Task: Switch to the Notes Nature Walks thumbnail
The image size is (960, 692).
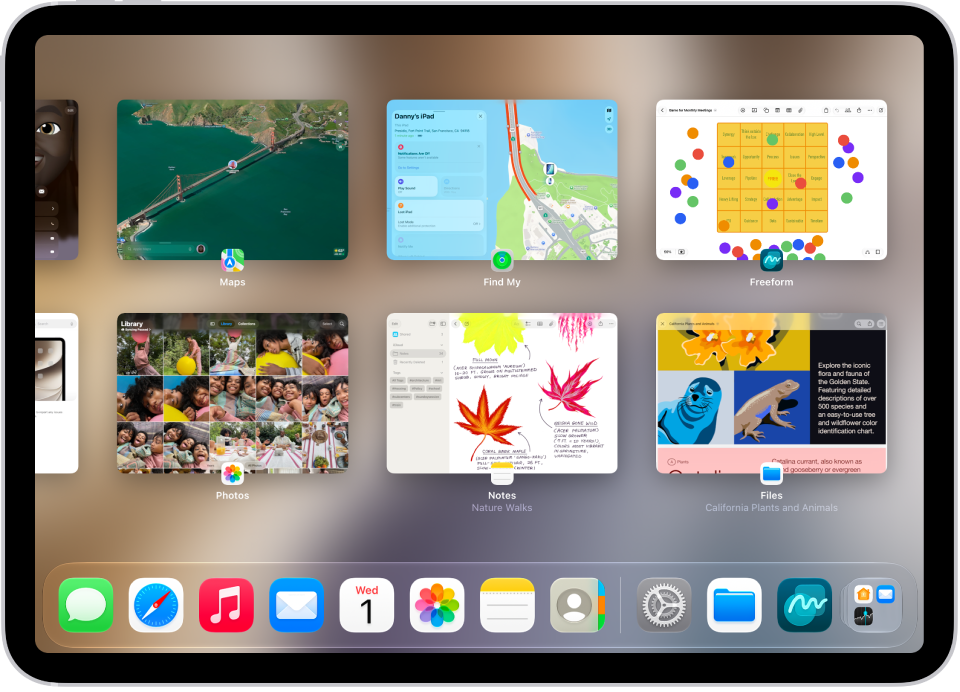Action: [x=502, y=393]
